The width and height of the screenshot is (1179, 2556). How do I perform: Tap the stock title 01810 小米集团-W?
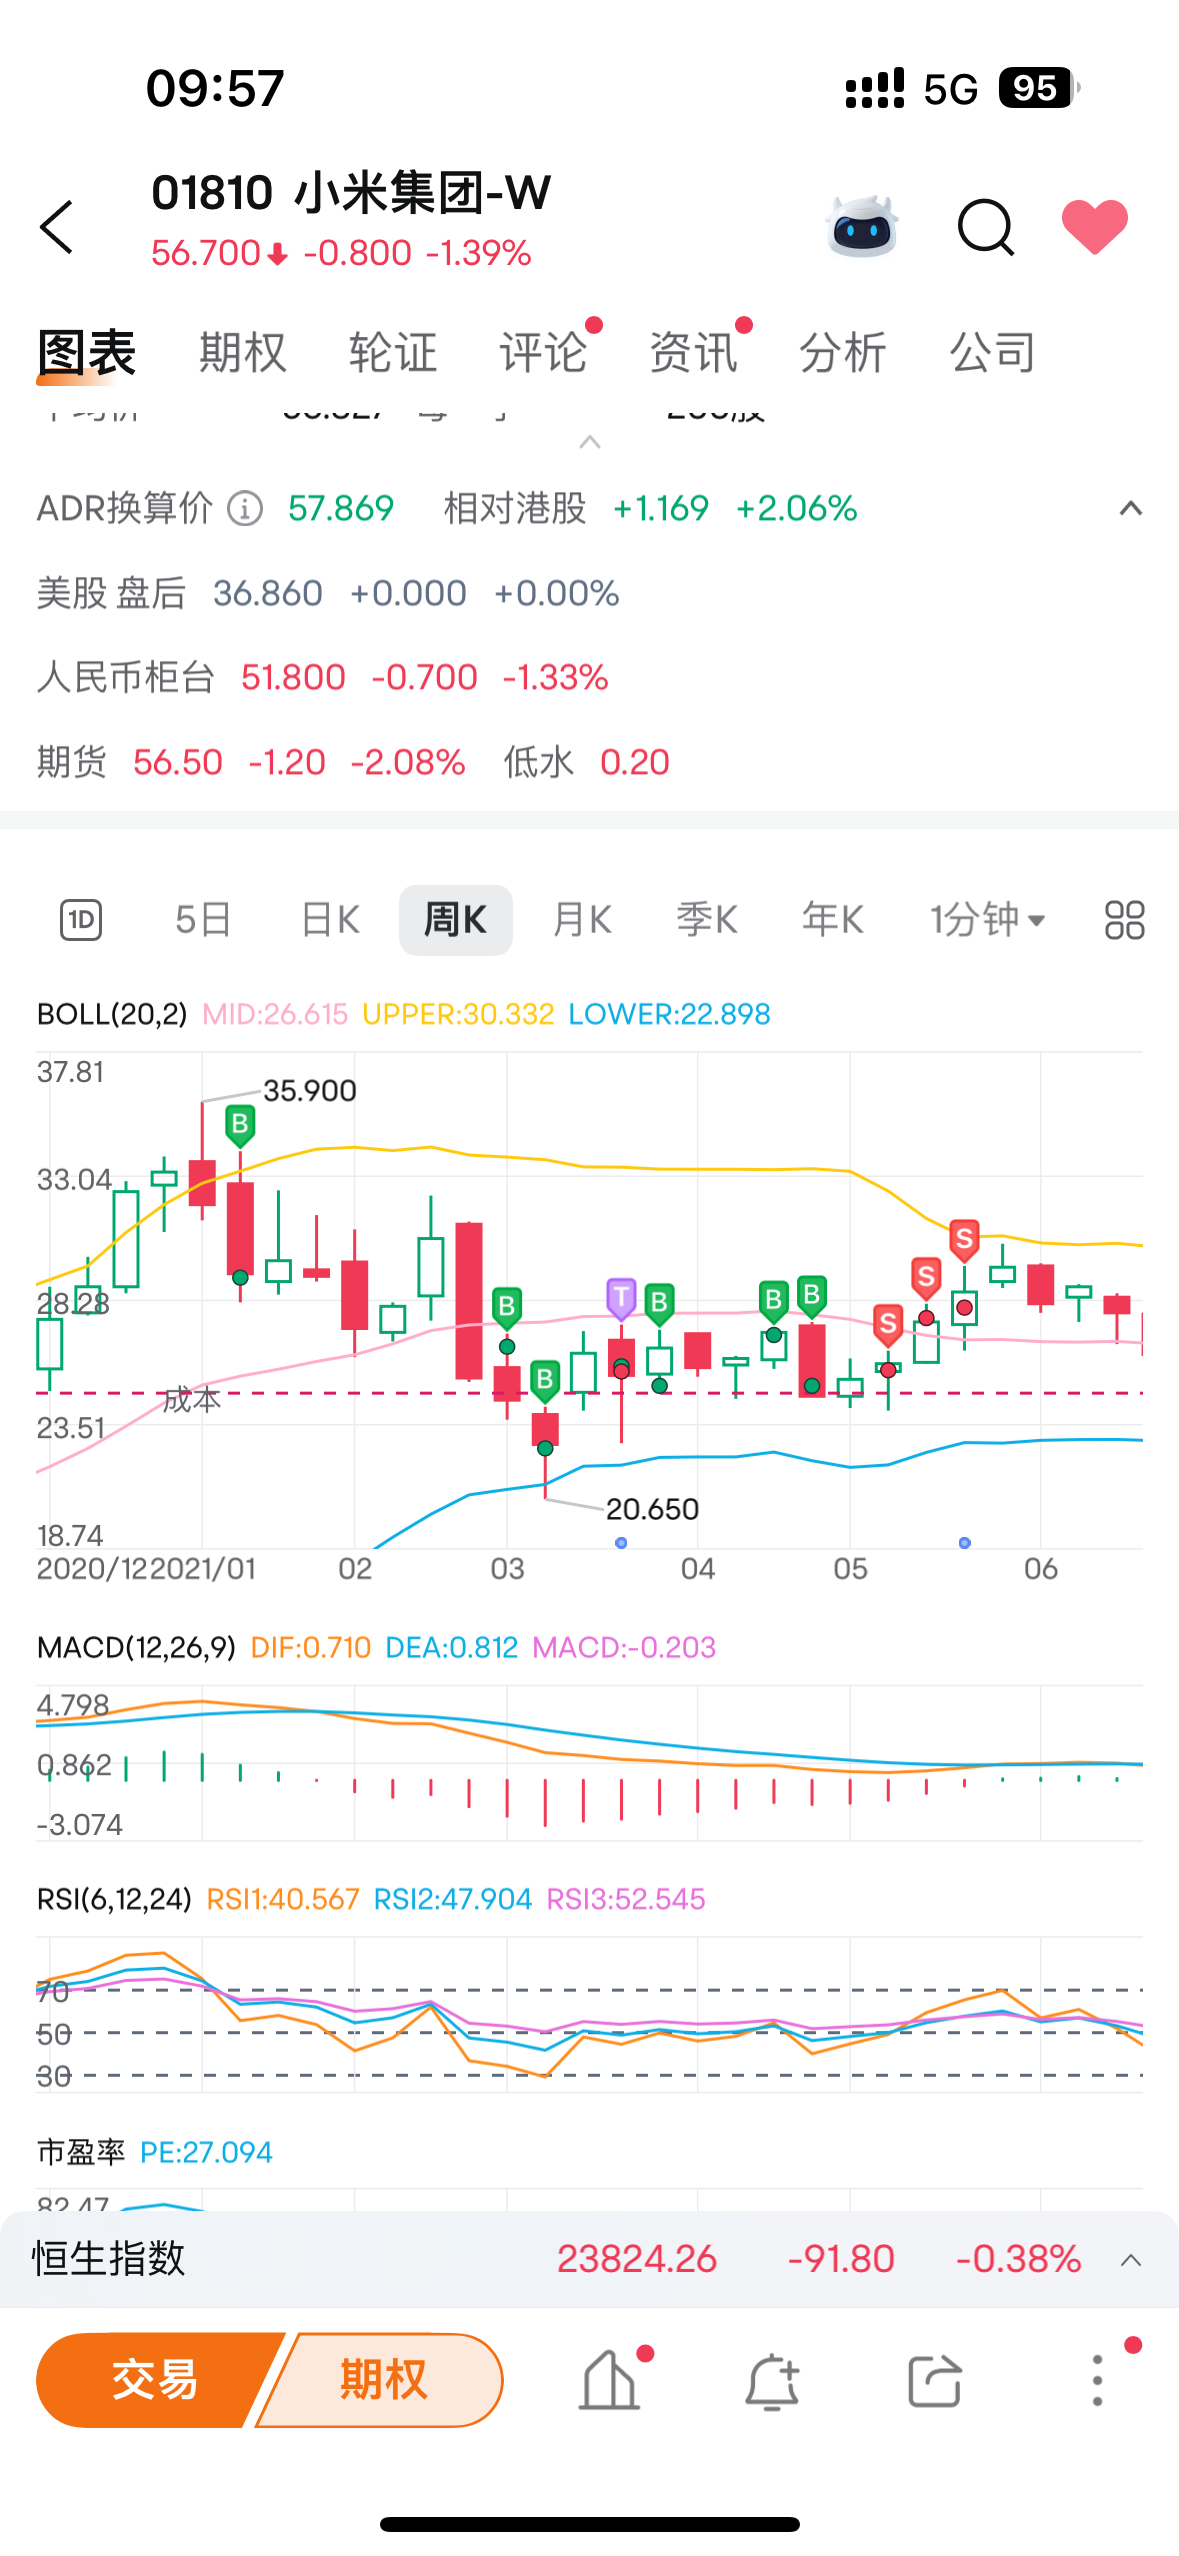click(x=351, y=193)
